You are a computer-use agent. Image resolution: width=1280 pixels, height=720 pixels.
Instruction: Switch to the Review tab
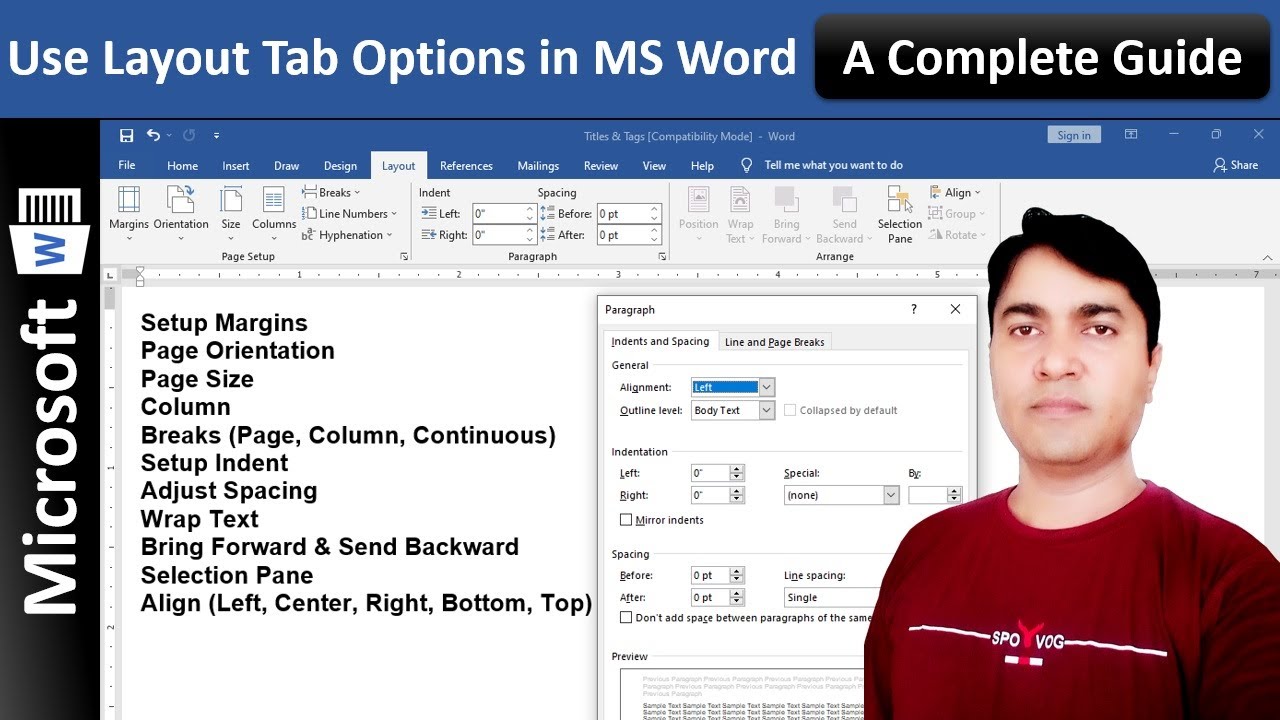pyautogui.click(x=601, y=166)
